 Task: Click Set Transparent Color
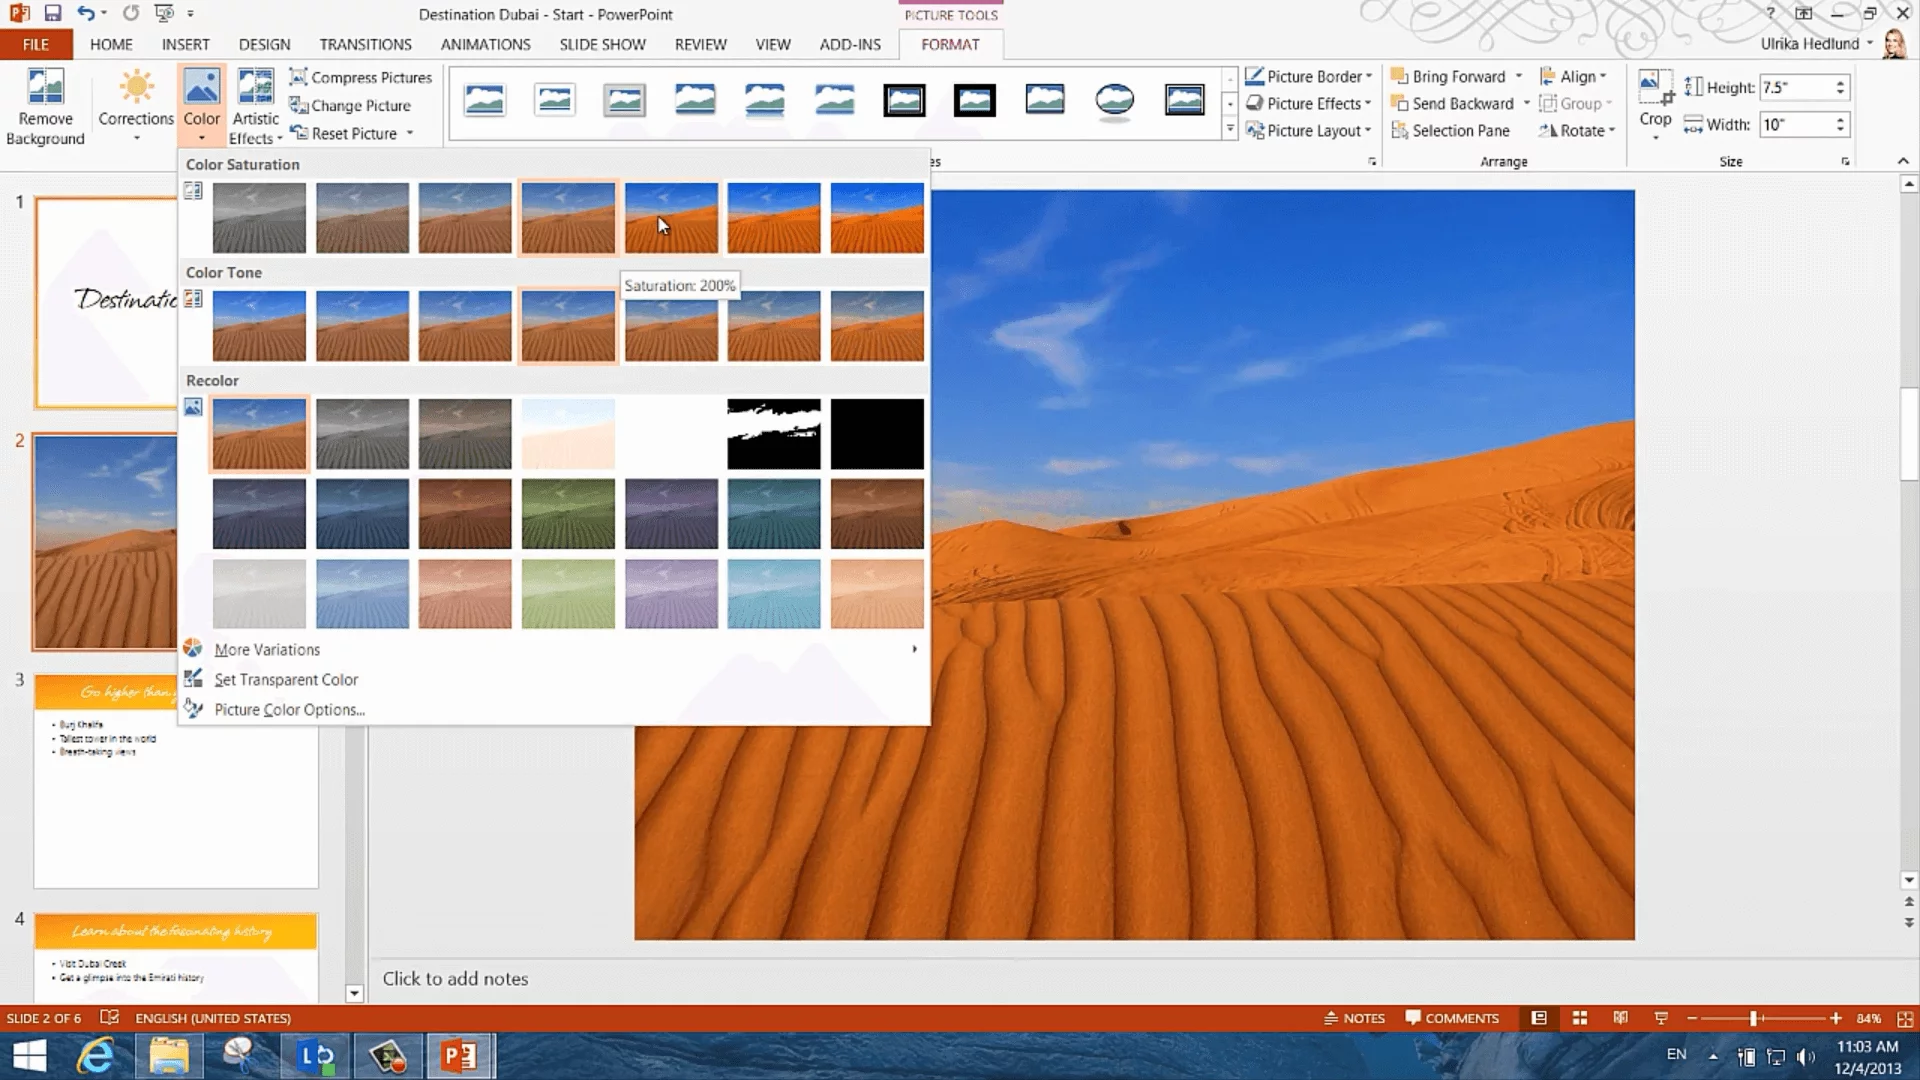(286, 680)
